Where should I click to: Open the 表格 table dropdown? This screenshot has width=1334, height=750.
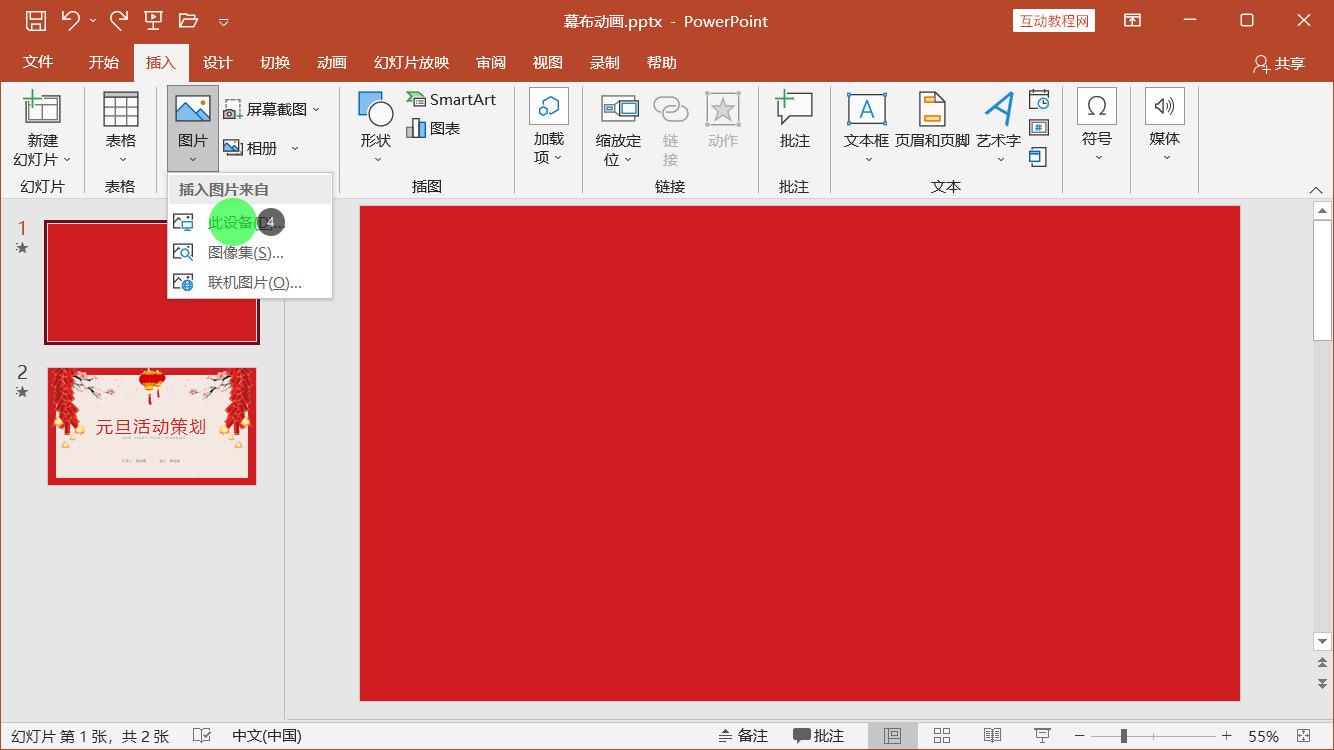click(x=121, y=130)
